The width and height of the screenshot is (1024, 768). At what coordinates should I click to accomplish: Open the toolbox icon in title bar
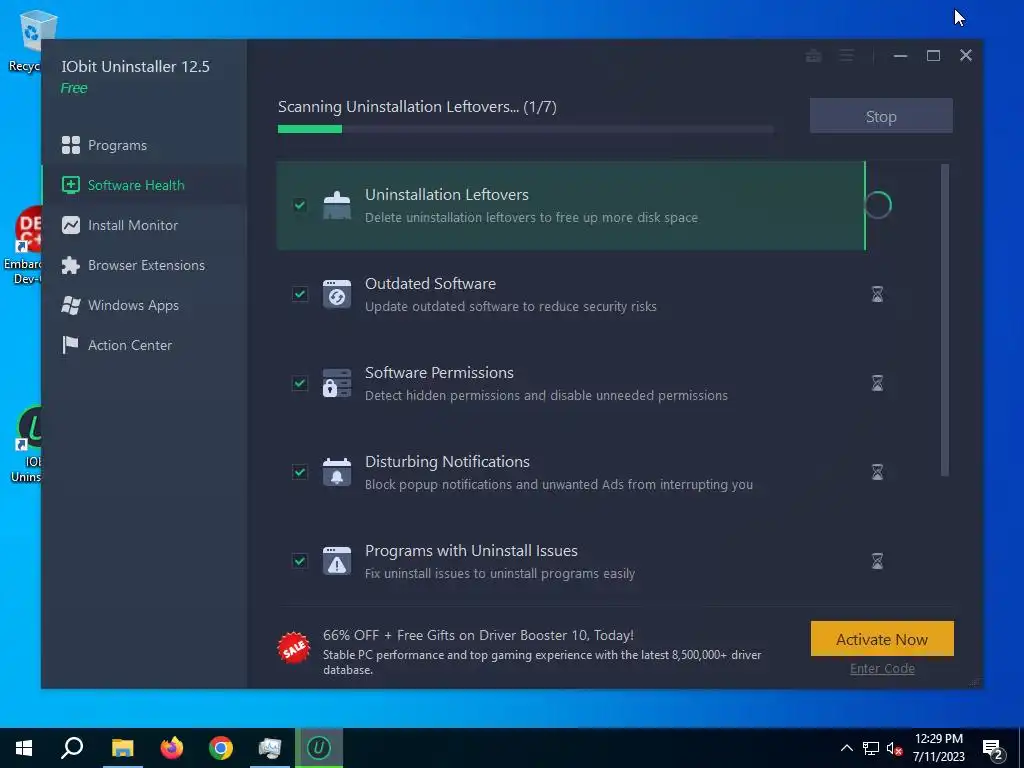point(814,56)
